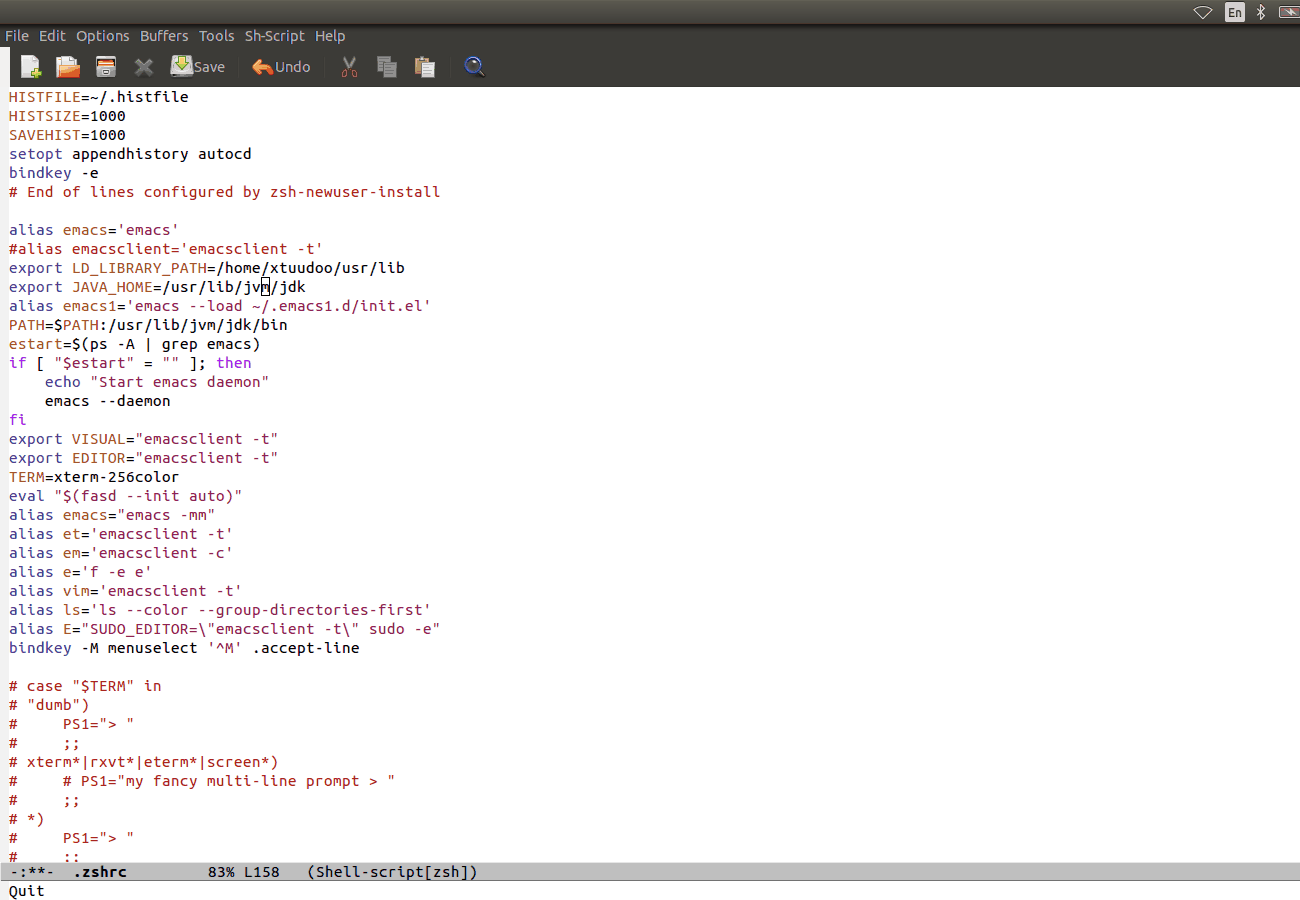Open an existing file via folder icon
The width and height of the screenshot is (1300, 900).
pos(68,67)
